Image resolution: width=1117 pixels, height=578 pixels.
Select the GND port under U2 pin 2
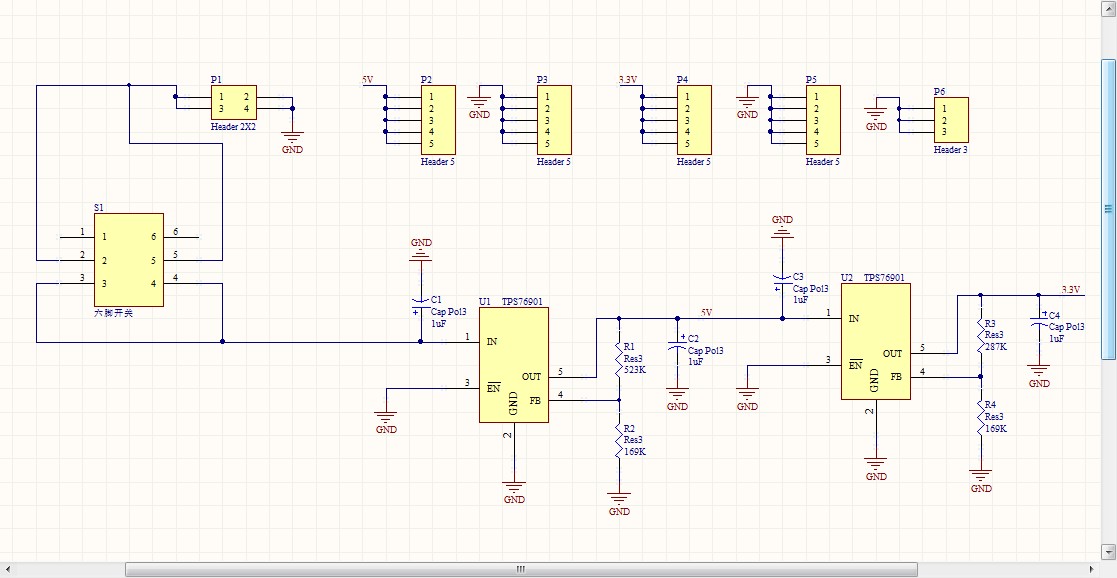[876, 469]
